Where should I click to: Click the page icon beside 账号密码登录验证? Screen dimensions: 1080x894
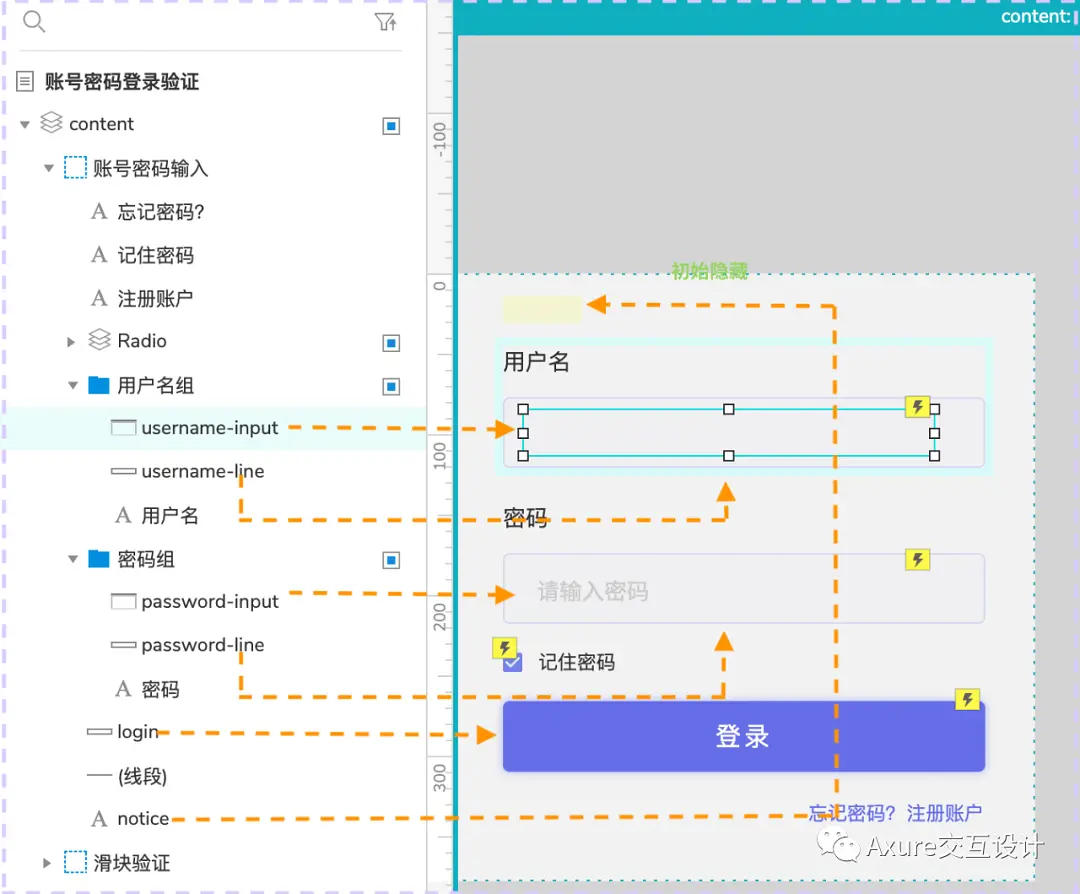22,81
